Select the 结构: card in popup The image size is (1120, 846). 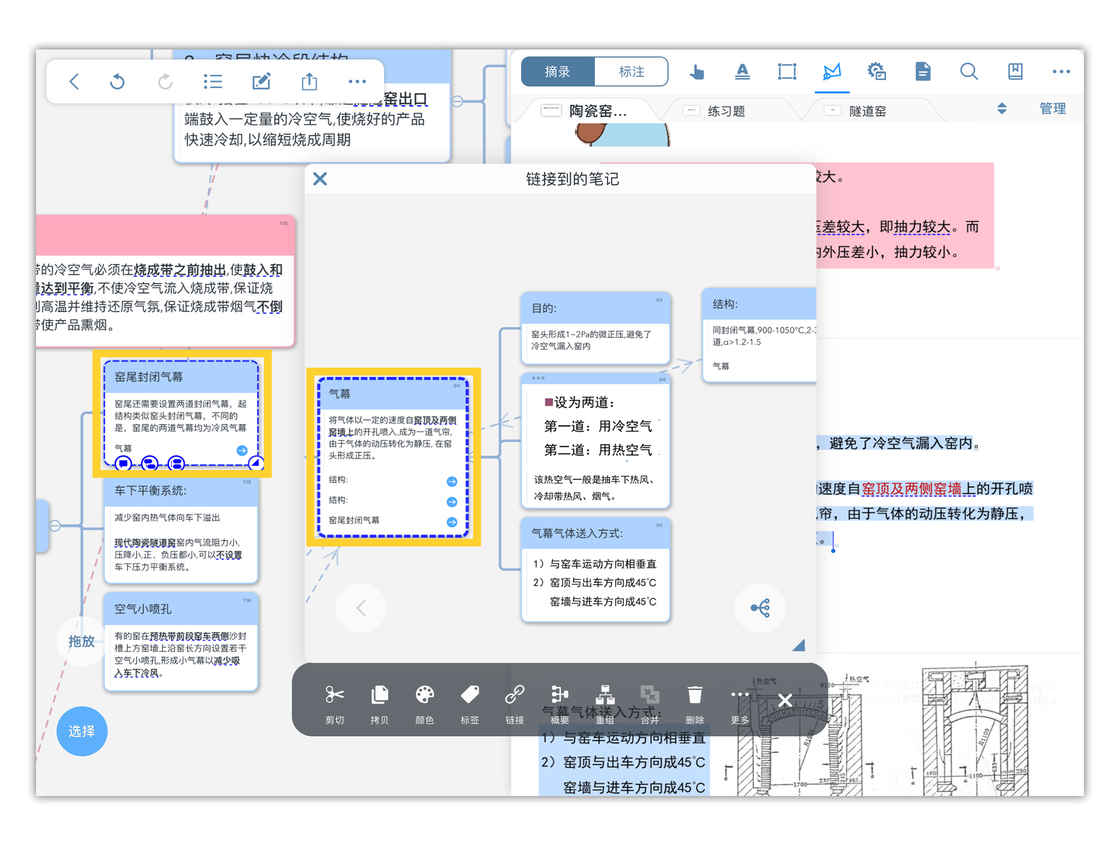759,335
